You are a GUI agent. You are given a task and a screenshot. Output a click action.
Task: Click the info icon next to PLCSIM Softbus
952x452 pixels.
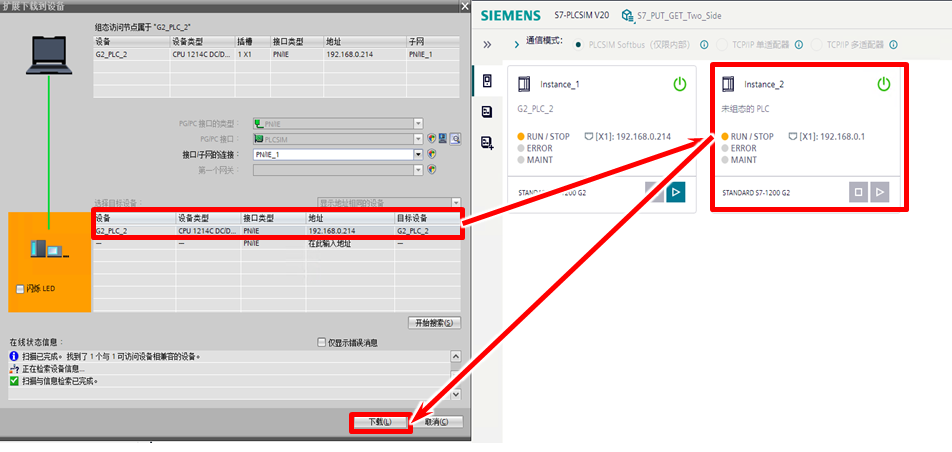[704, 44]
